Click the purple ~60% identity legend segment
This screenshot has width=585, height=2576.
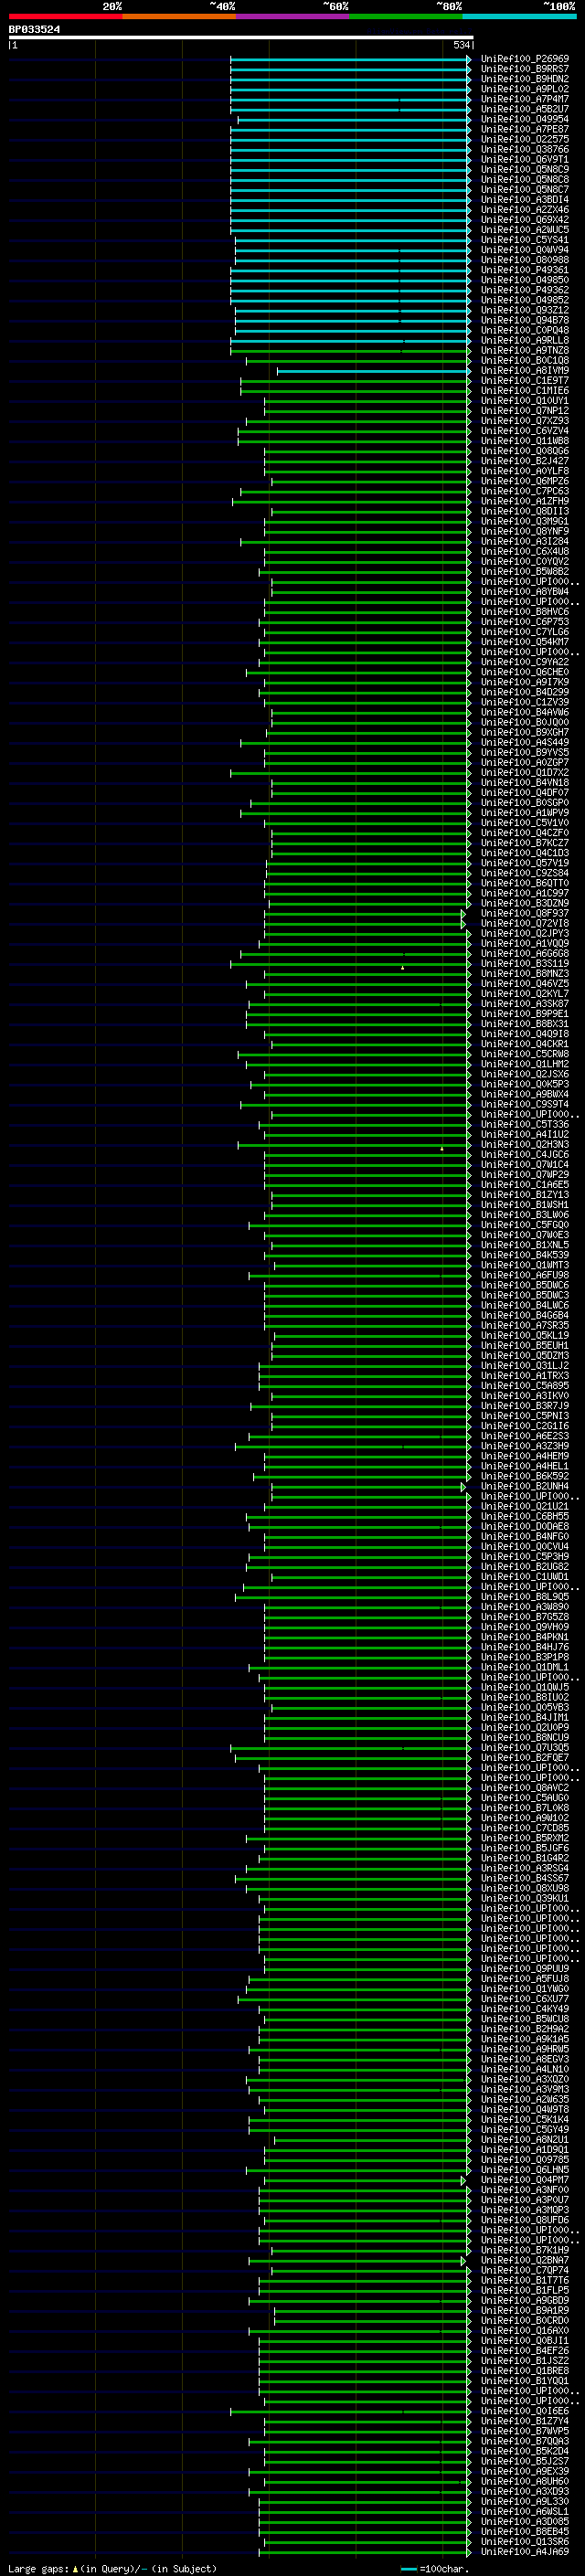[x=292, y=16]
